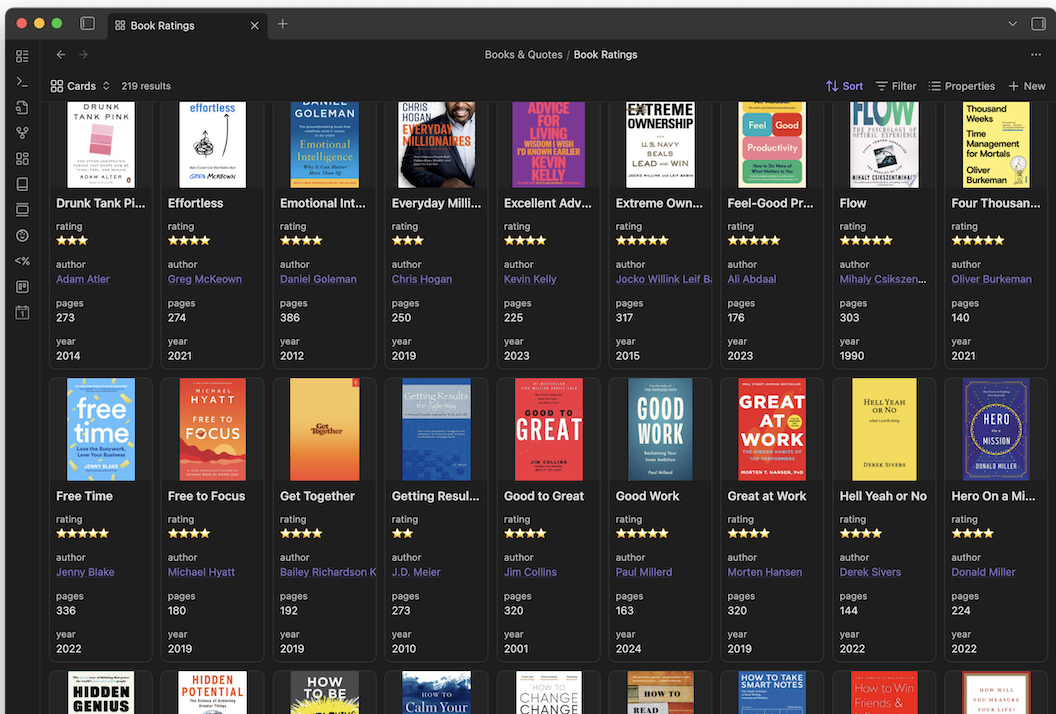Open author link Adam Alter
The width and height of the screenshot is (1056, 714).
pyautogui.click(x=83, y=279)
